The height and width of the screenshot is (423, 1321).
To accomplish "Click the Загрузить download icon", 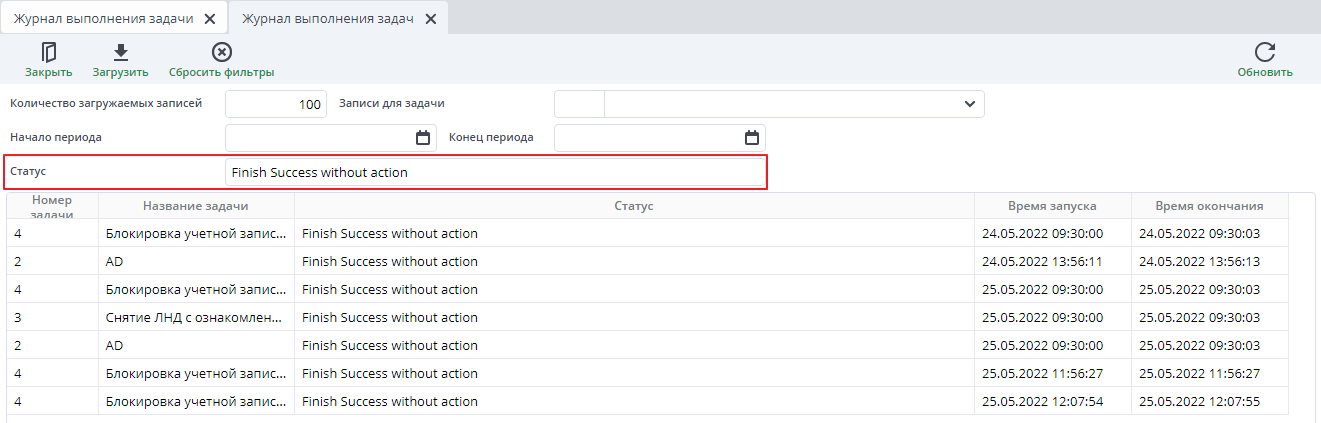I will [120, 52].
